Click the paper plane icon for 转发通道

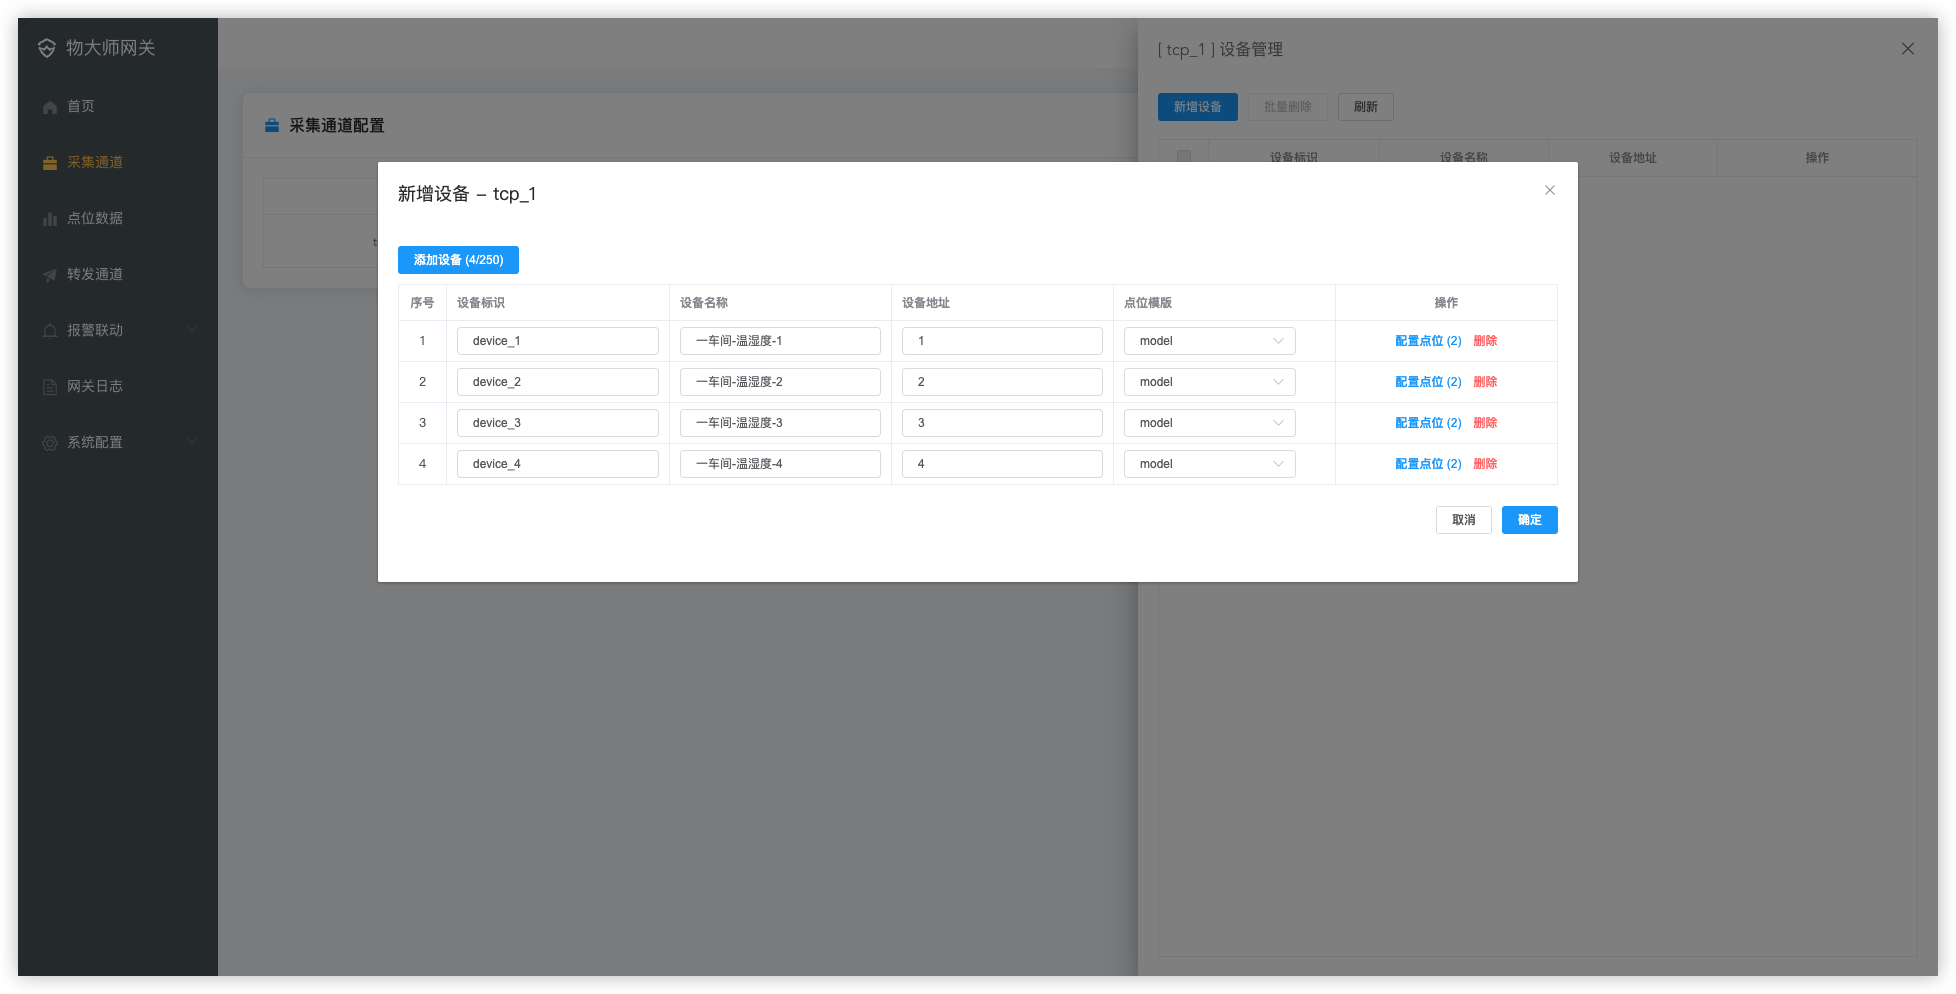pyautogui.click(x=50, y=275)
